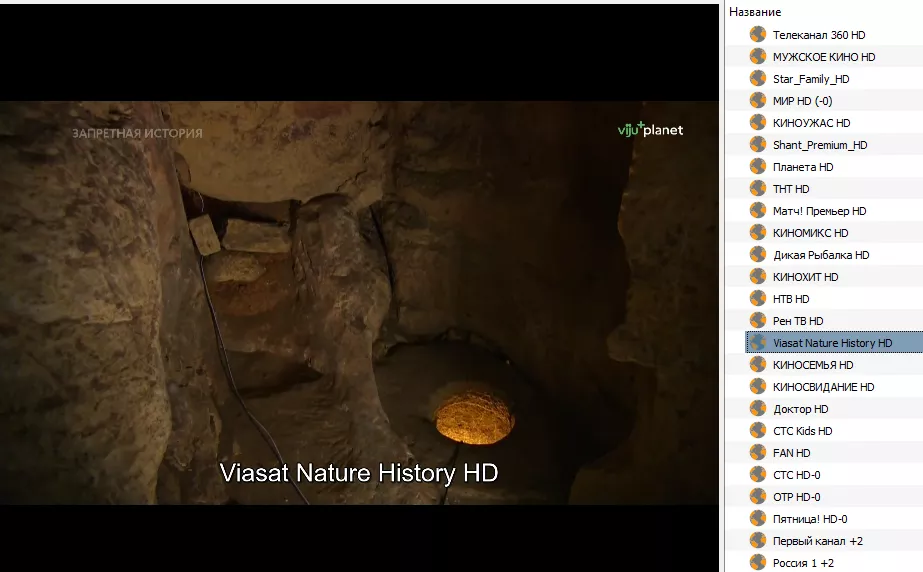Switch to Планета HD channel
This screenshot has height=572, width=923.
(x=803, y=167)
